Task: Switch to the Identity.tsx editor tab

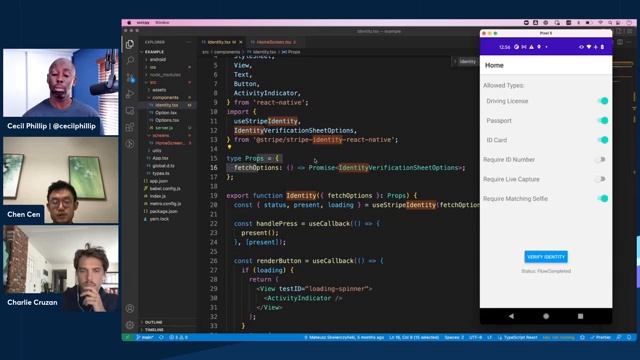Action: pos(221,42)
